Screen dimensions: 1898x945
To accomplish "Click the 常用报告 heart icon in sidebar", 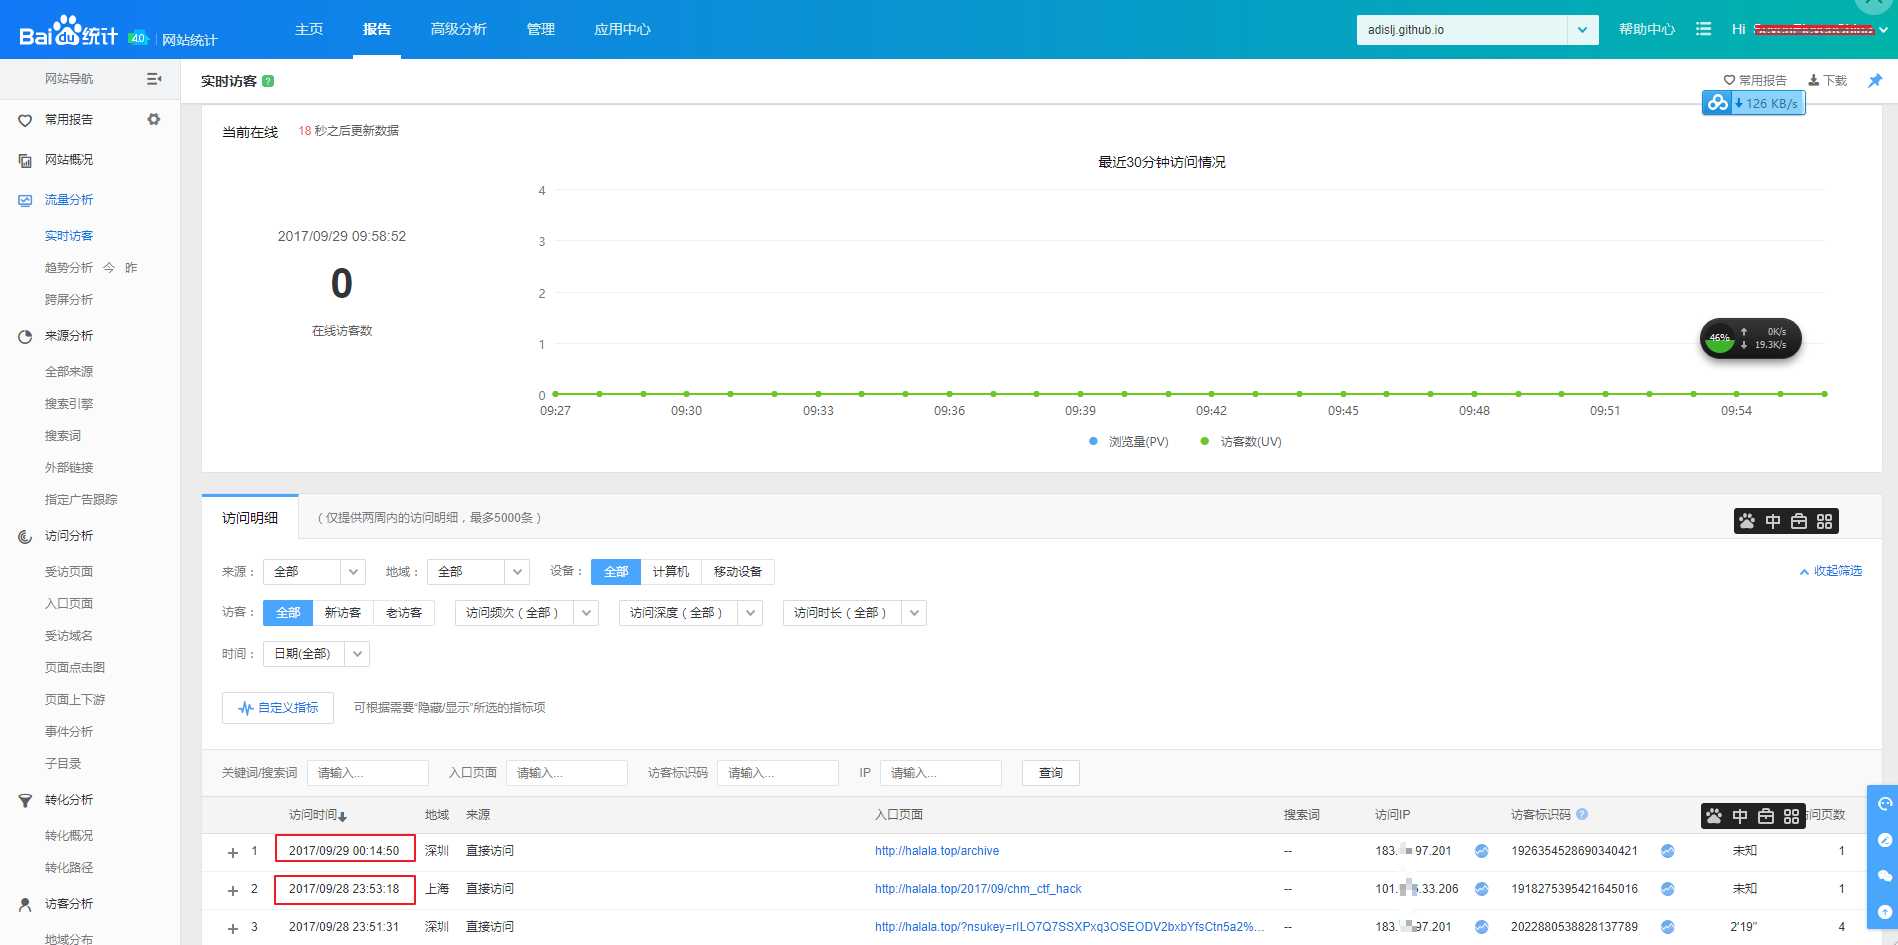I will point(25,120).
